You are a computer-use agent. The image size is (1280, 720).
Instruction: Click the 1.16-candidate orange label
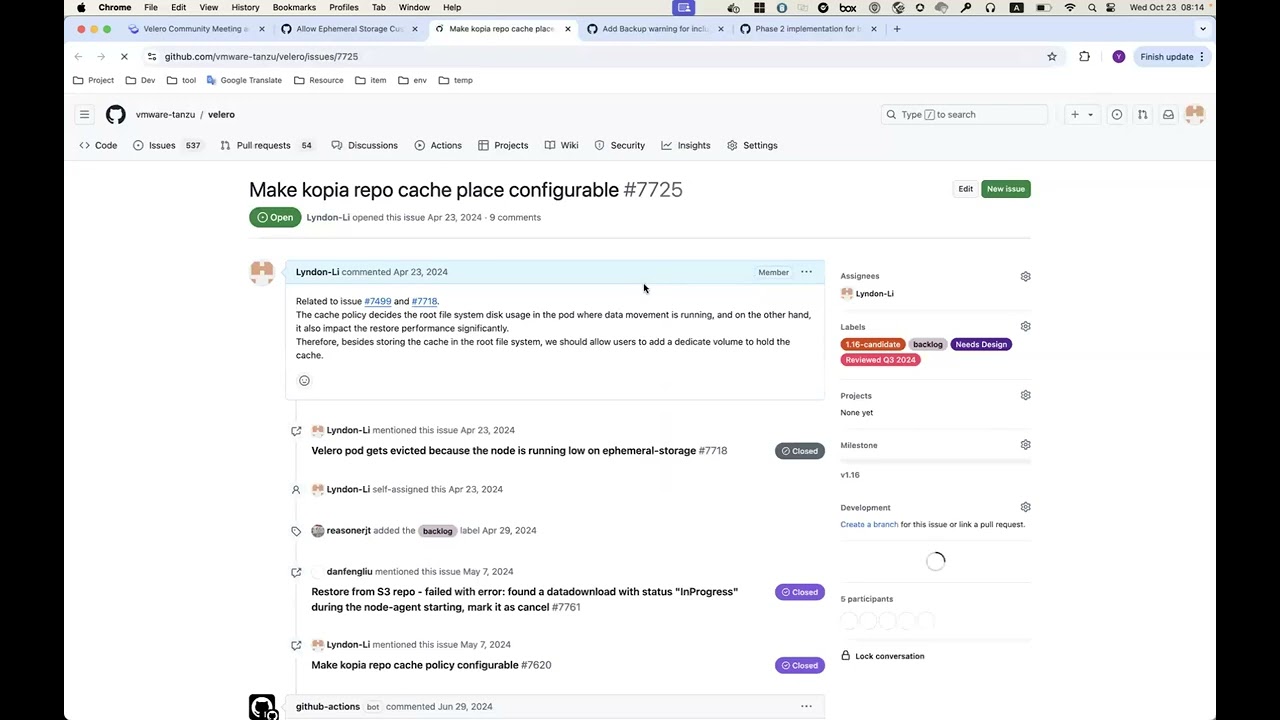pyautogui.click(x=873, y=345)
